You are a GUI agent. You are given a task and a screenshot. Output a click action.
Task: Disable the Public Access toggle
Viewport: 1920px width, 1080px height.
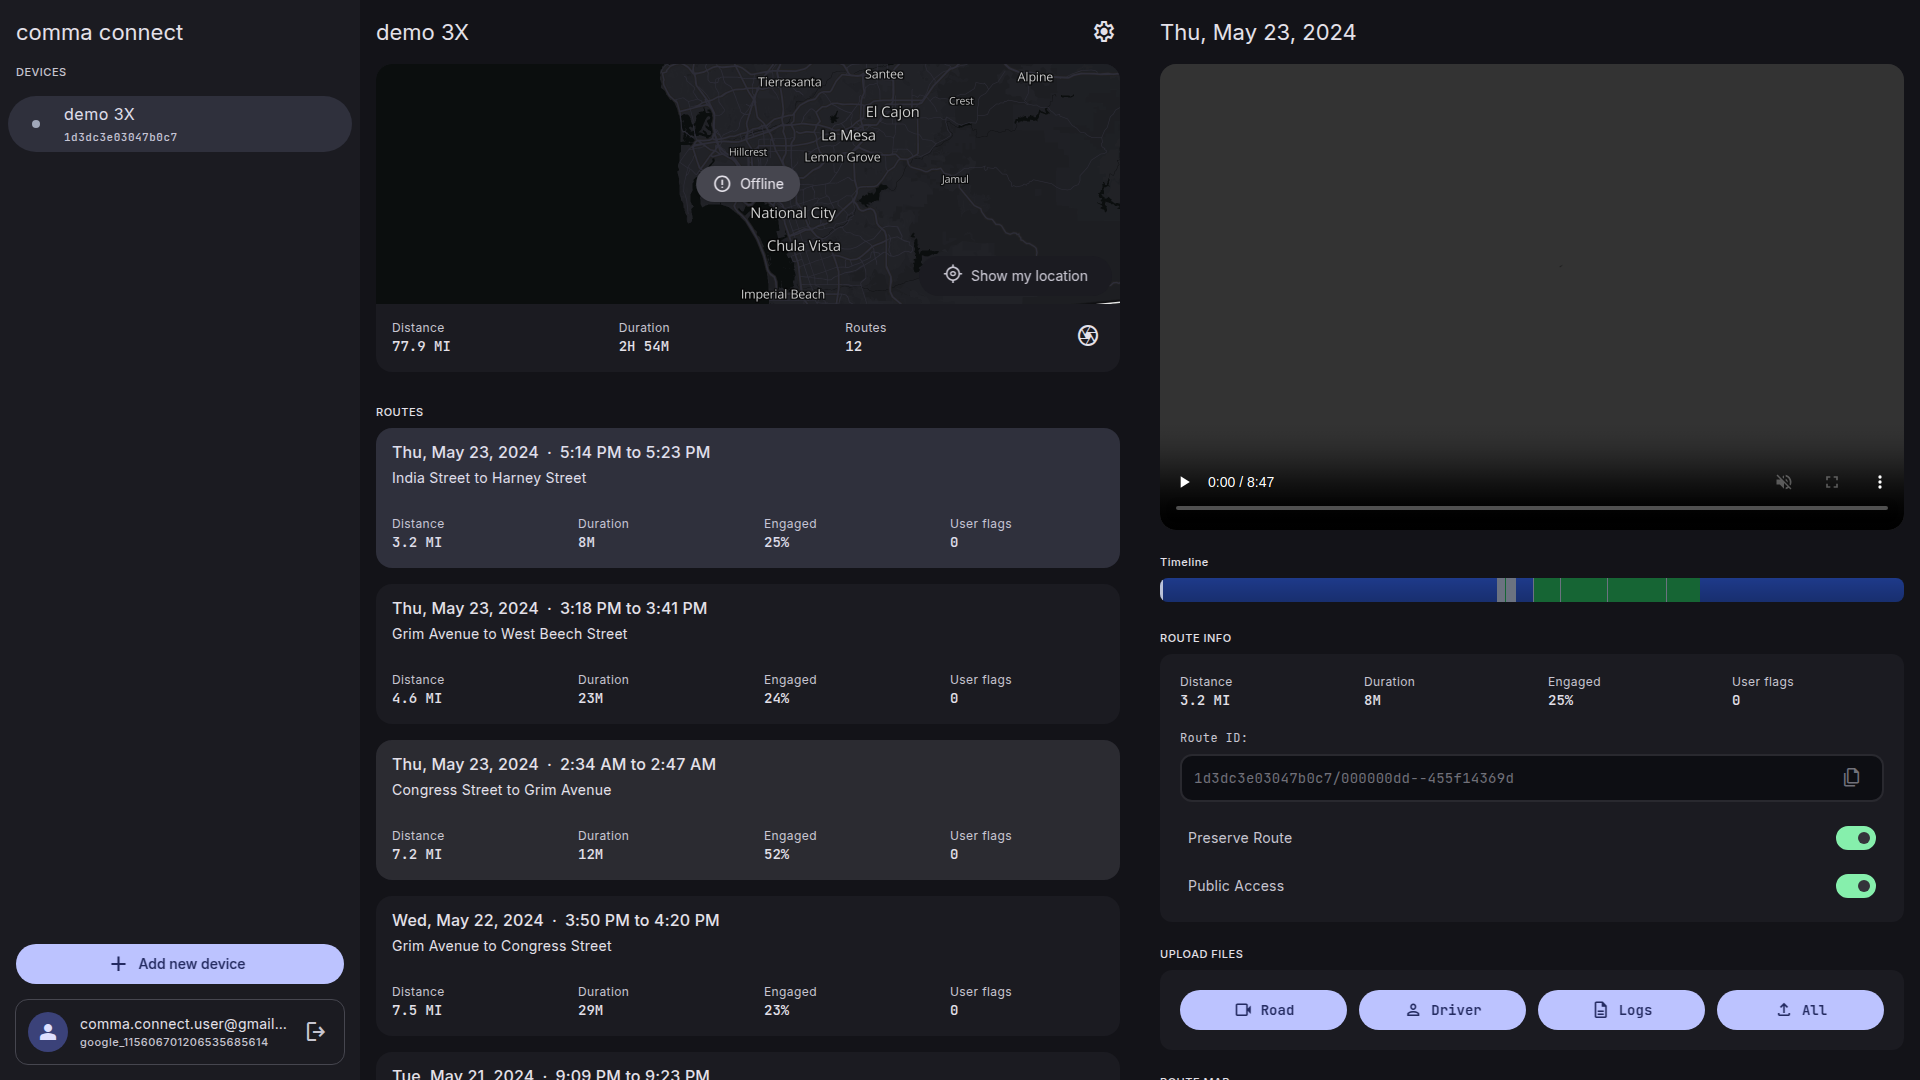click(1855, 886)
